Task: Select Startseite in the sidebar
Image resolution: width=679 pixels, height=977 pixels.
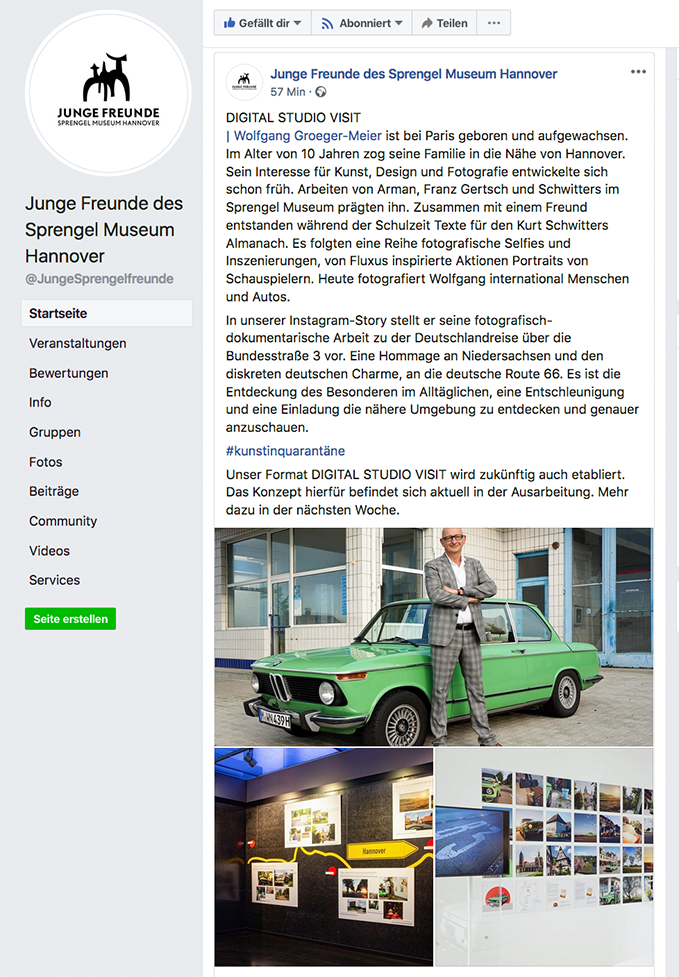Action: (107, 313)
